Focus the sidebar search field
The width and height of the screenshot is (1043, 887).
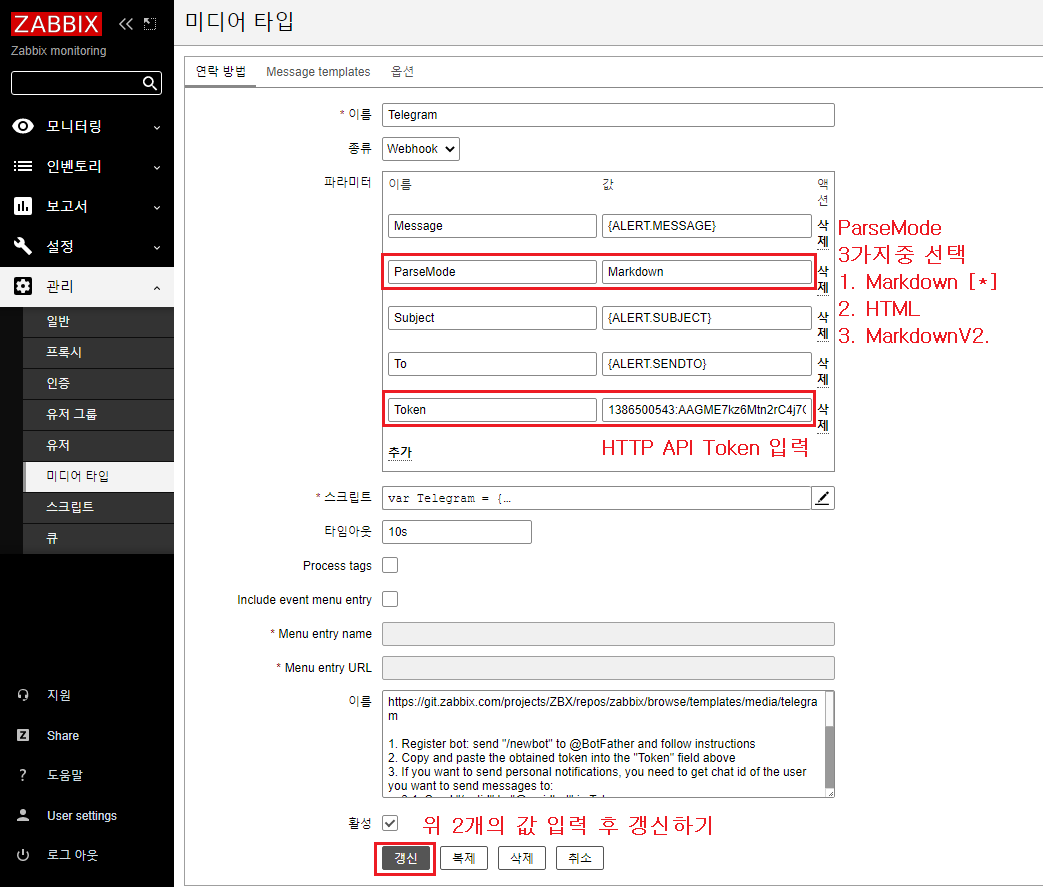pos(76,83)
